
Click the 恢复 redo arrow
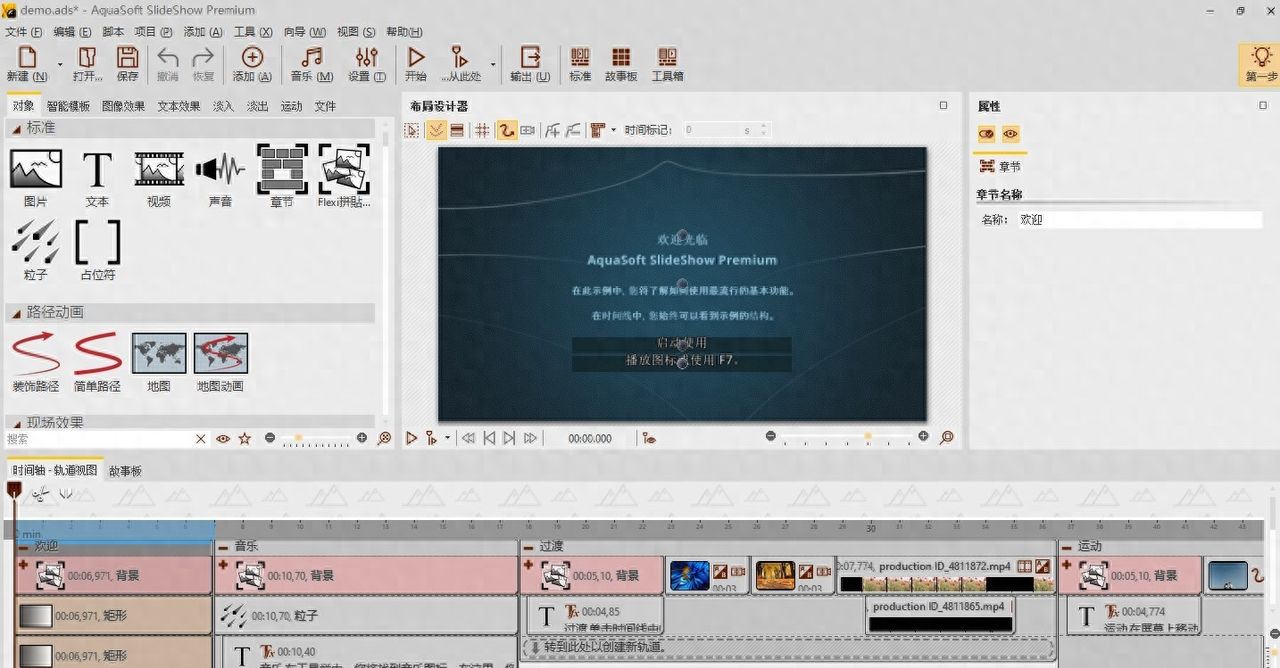click(204, 58)
